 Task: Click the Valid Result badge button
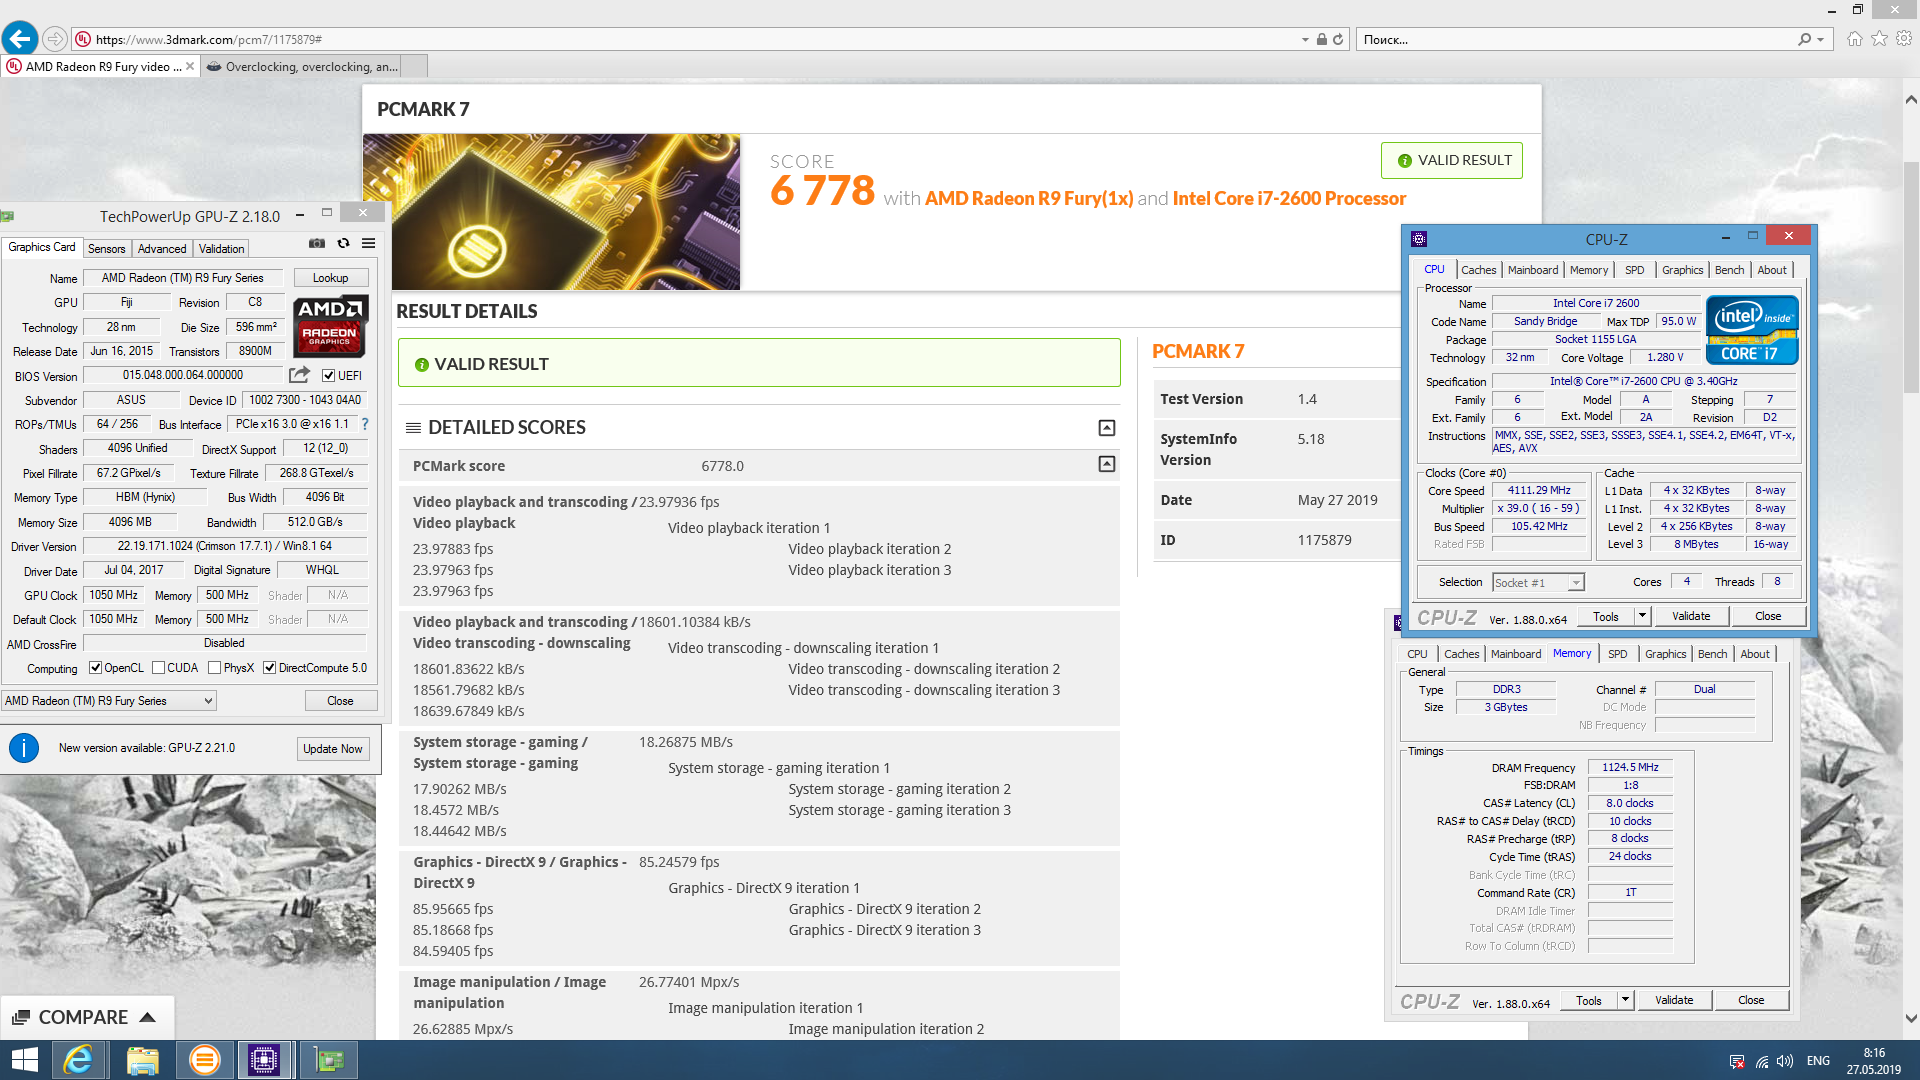(1452, 160)
